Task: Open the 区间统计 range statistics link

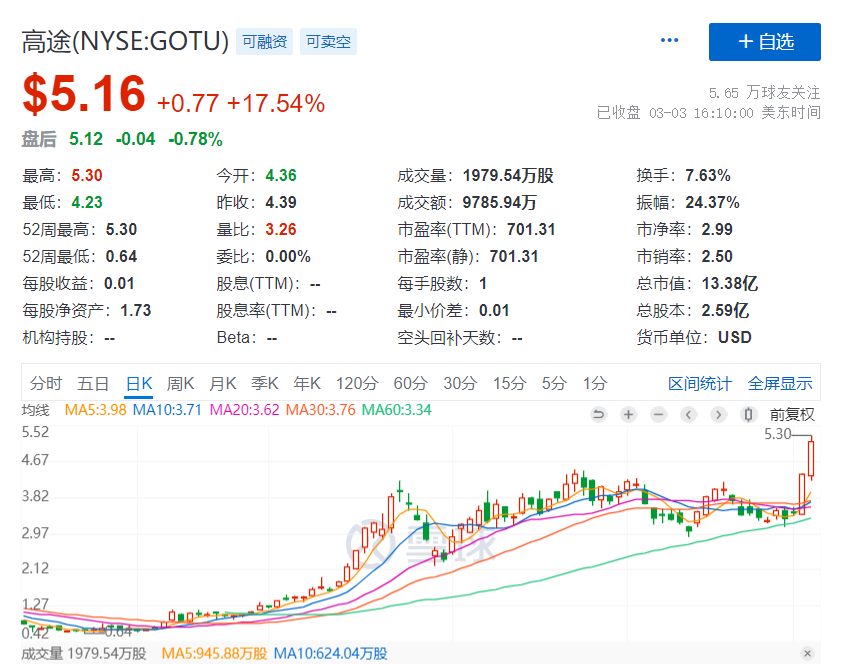Action: pos(699,383)
